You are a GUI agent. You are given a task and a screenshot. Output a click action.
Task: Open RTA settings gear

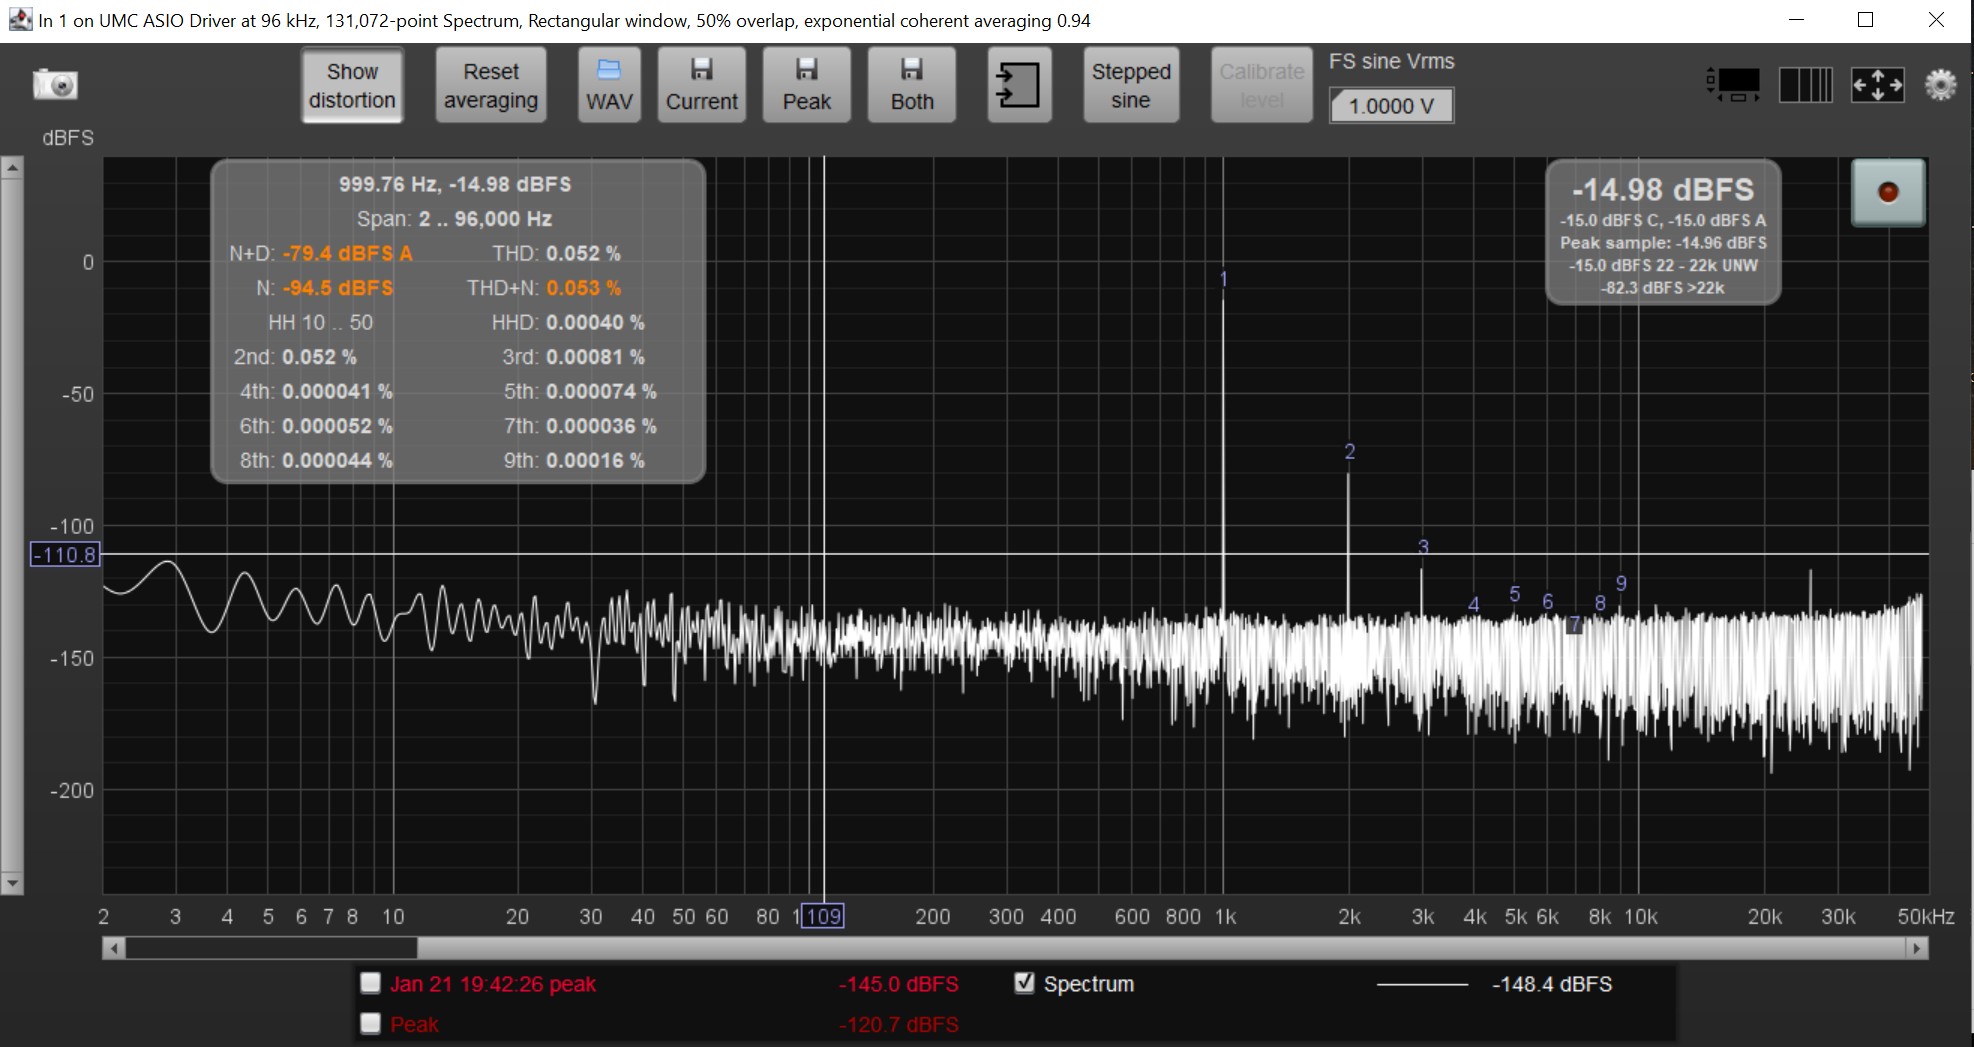(1941, 85)
